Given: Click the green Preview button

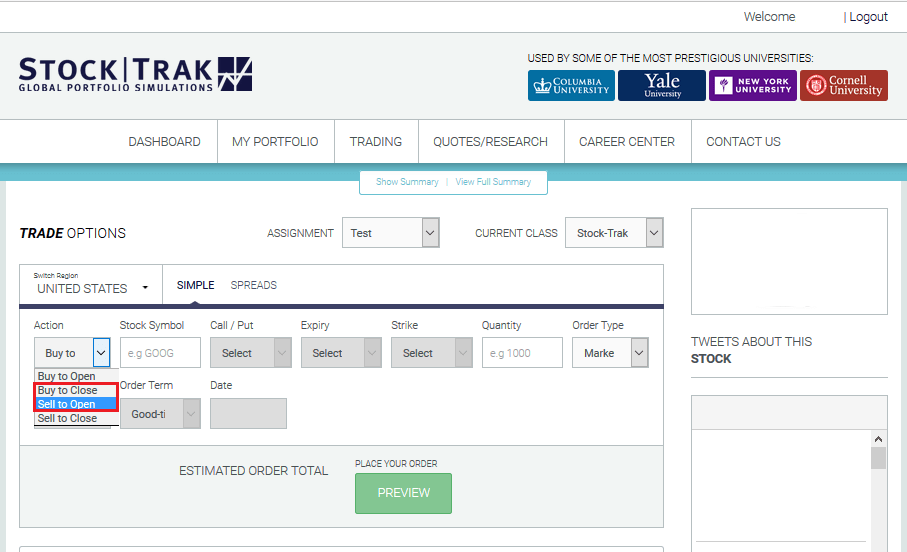Looking at the screenshot, I should click(x=403, y=493).
